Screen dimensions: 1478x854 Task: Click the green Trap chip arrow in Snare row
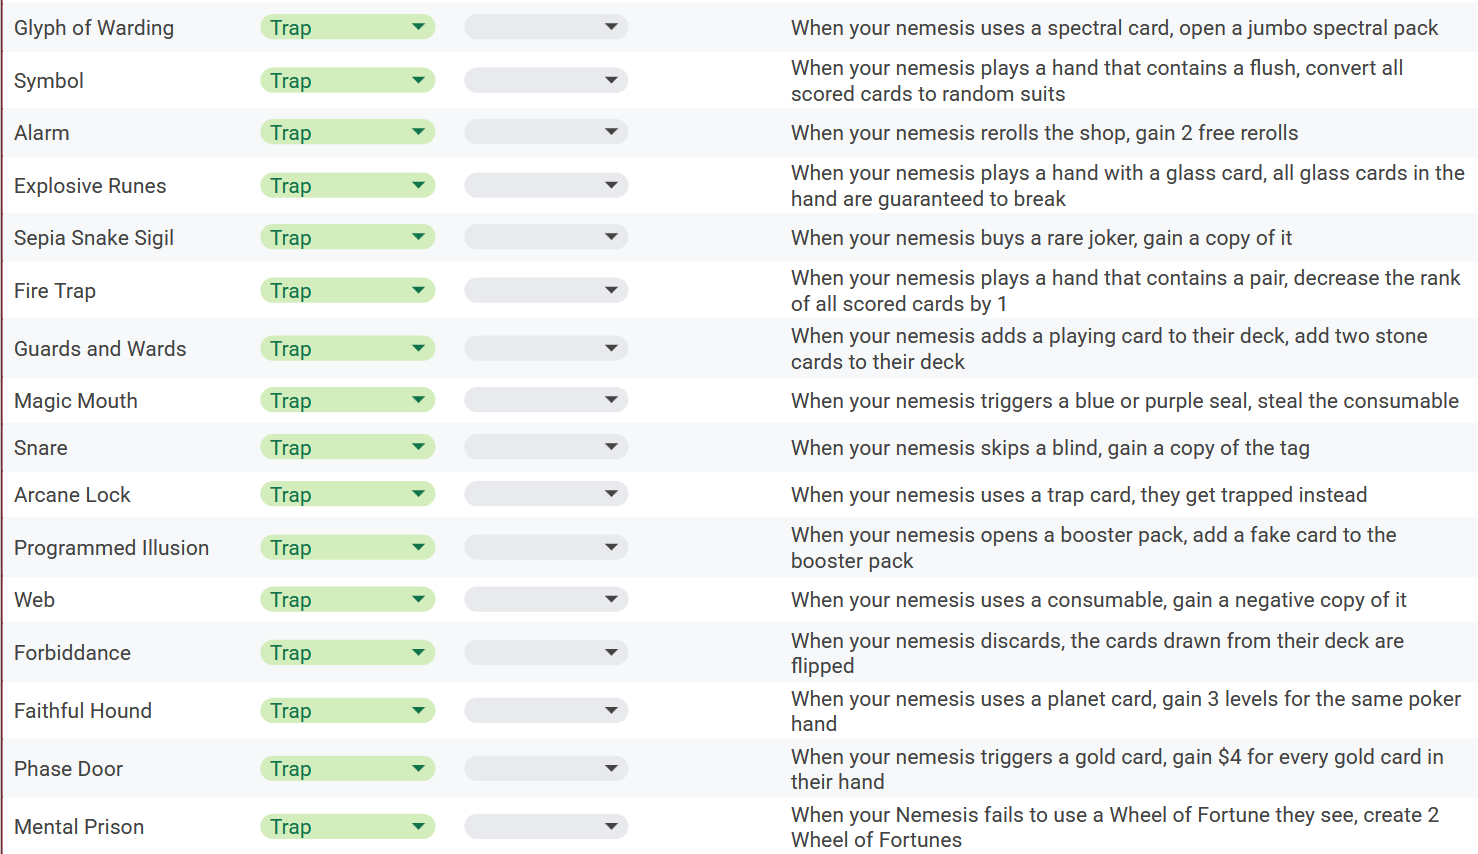[x=418, y=447]
